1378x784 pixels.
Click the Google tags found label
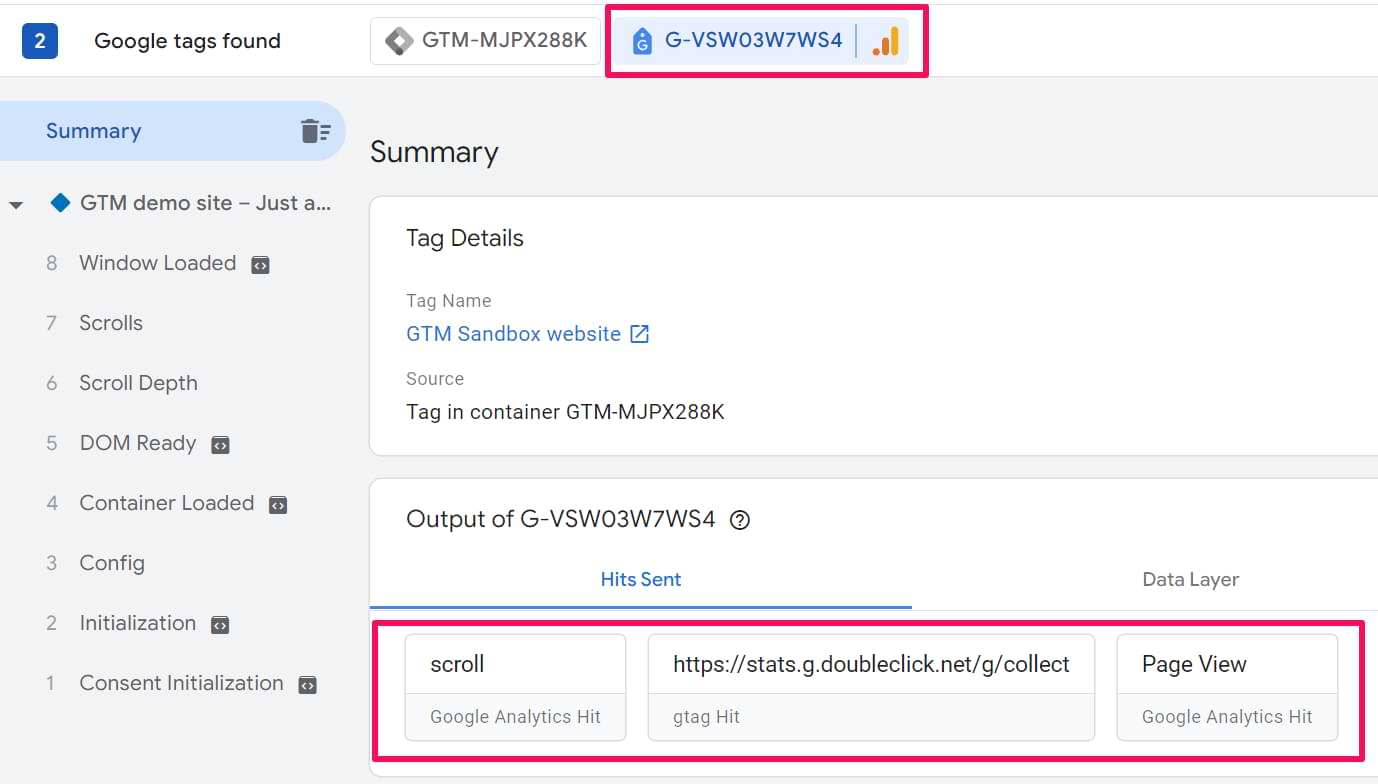pos(187,41)
